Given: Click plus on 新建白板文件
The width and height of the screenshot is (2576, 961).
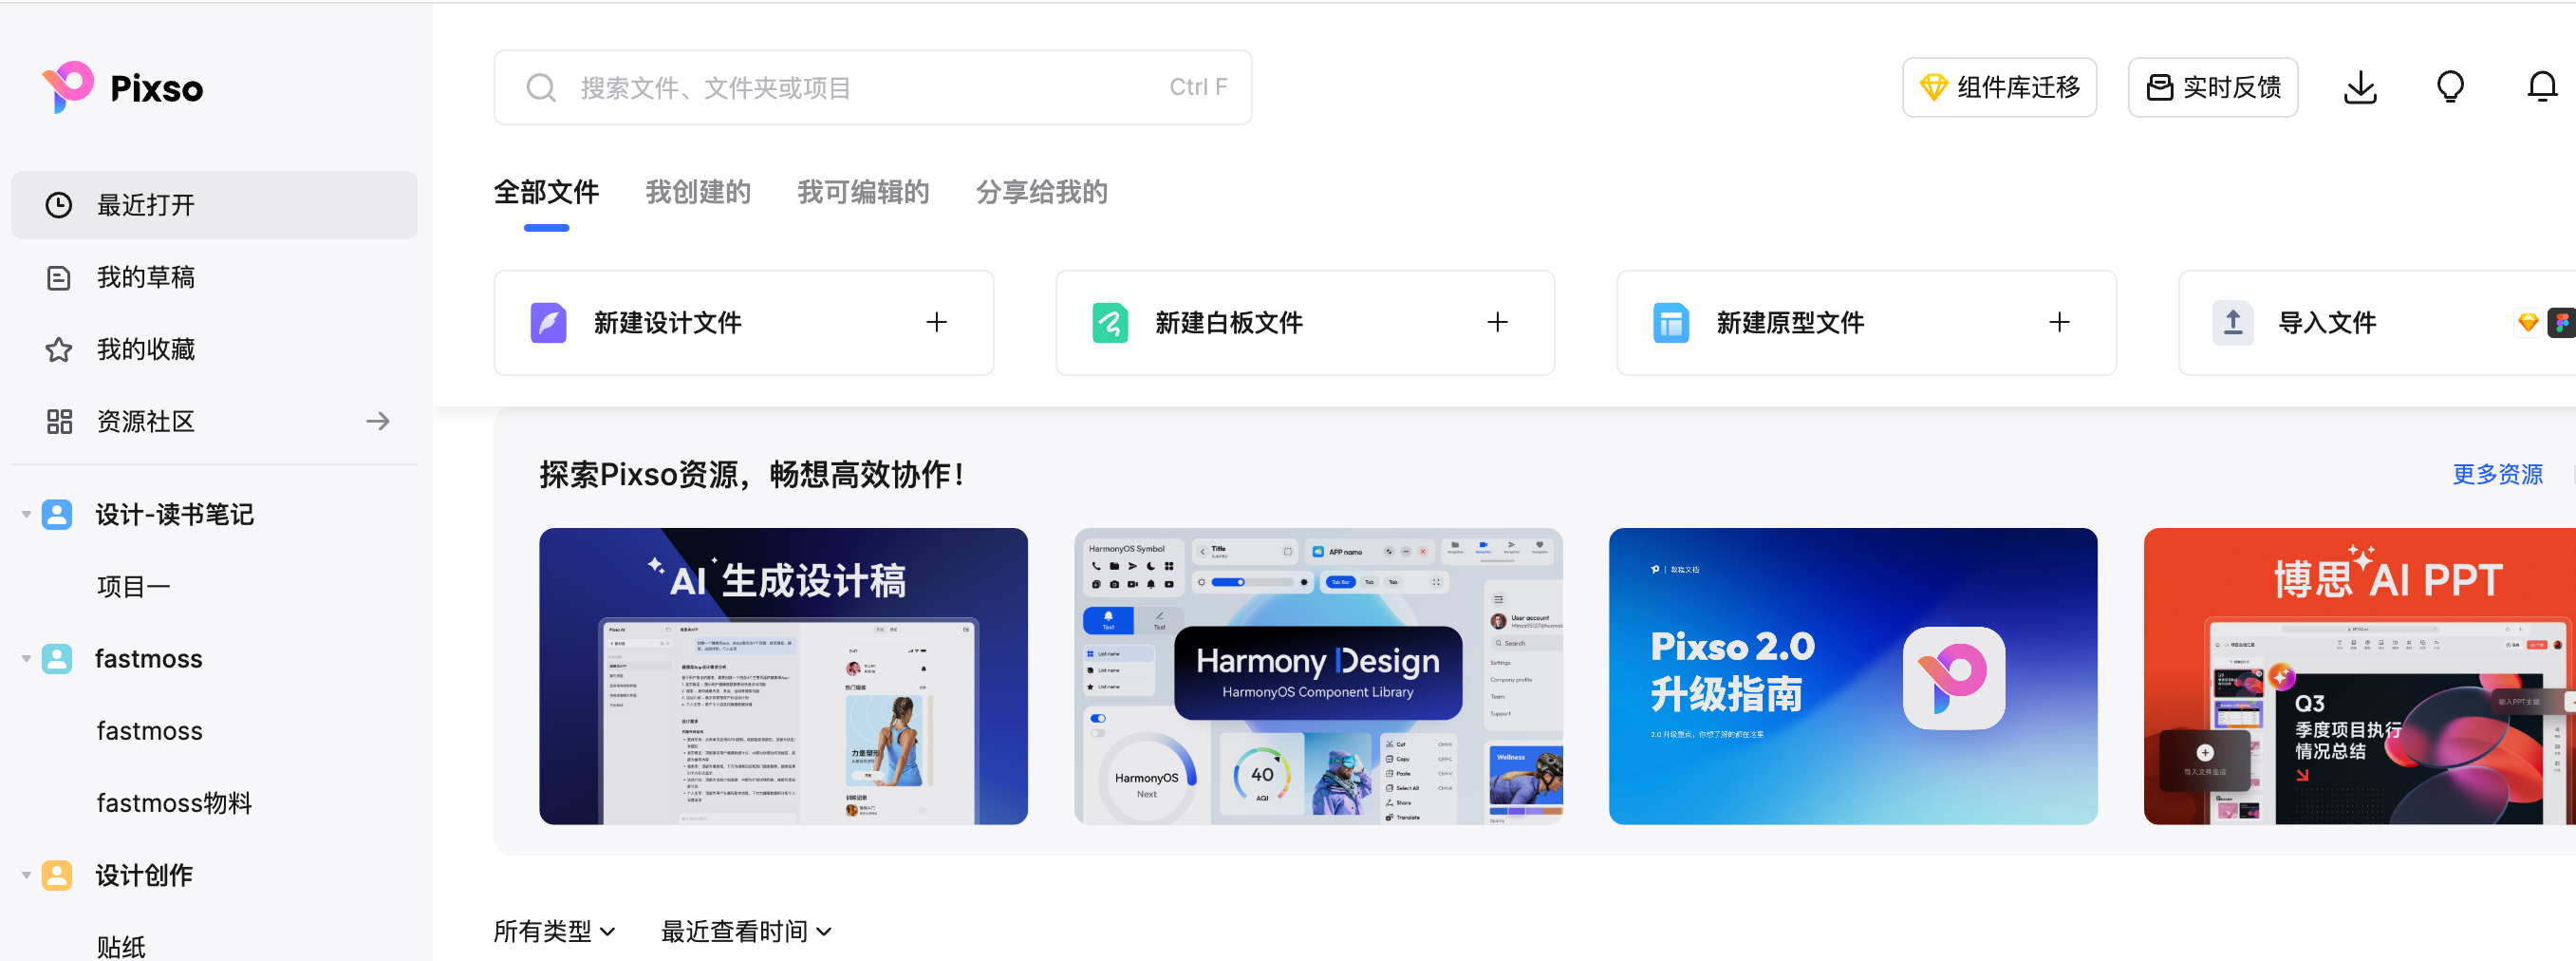Looking at the screenshot, I should pyautogui.click(x=1497, y=322).
